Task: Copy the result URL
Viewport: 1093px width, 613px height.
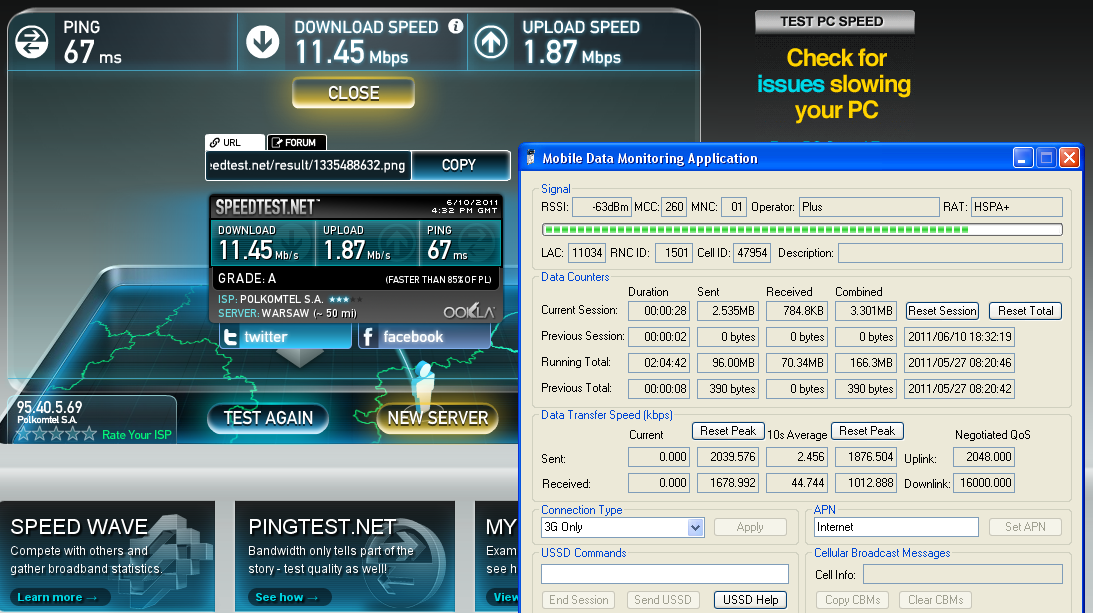Action: pos(459,165)
